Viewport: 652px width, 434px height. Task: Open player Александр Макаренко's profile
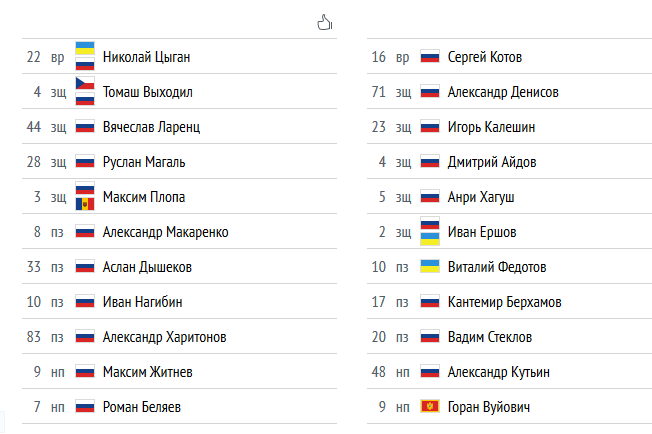(x=165, y=232)
